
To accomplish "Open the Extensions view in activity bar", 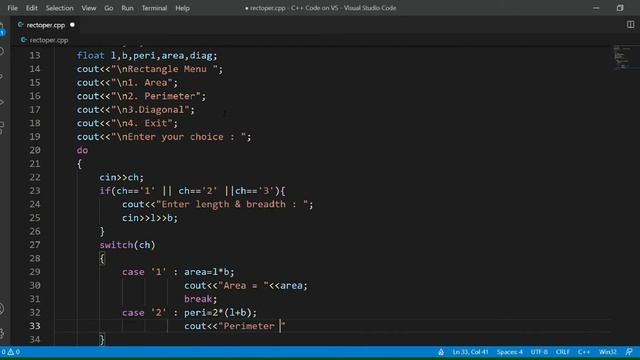I will (2, 127).
